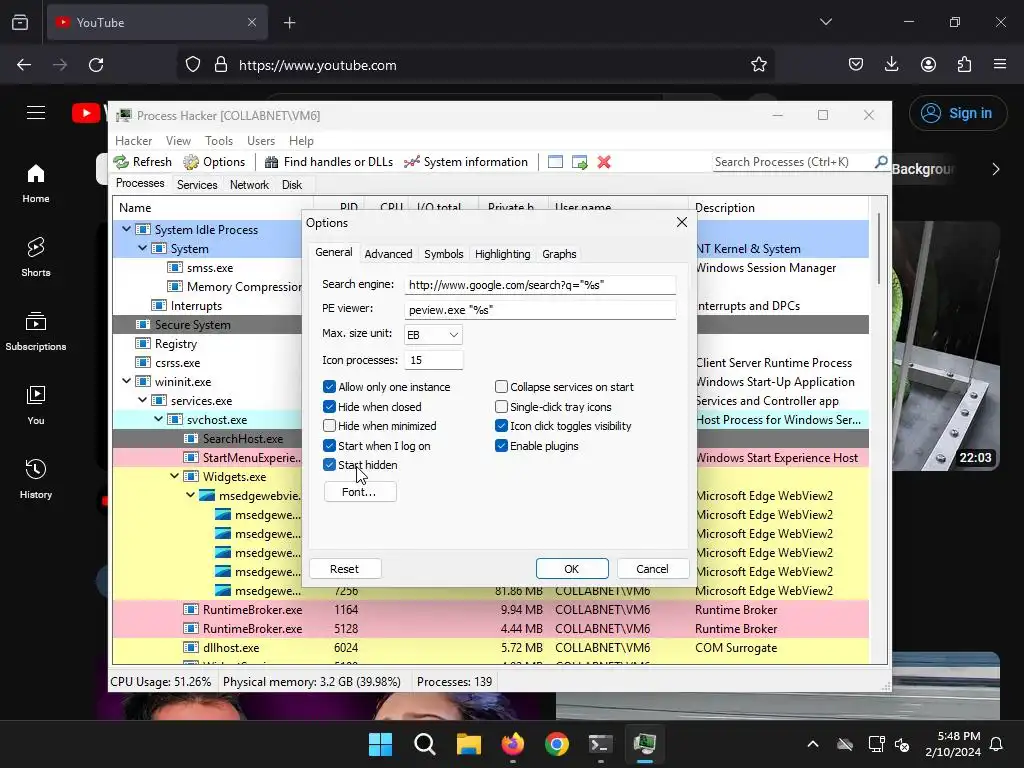Uncheck Icon click toggles visibility
The height and width of the screenshot is (768, 1024).
pos(501,426)
